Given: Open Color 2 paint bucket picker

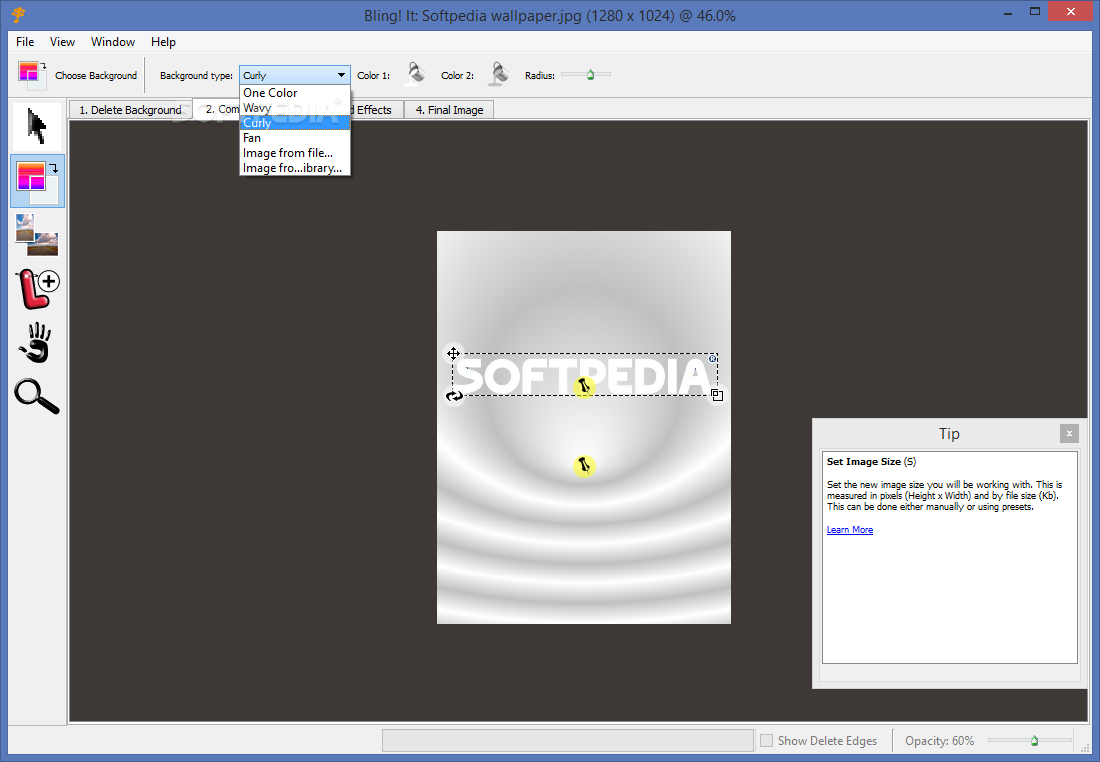Looking at the screenshot, I should click(x=499, y=73).
